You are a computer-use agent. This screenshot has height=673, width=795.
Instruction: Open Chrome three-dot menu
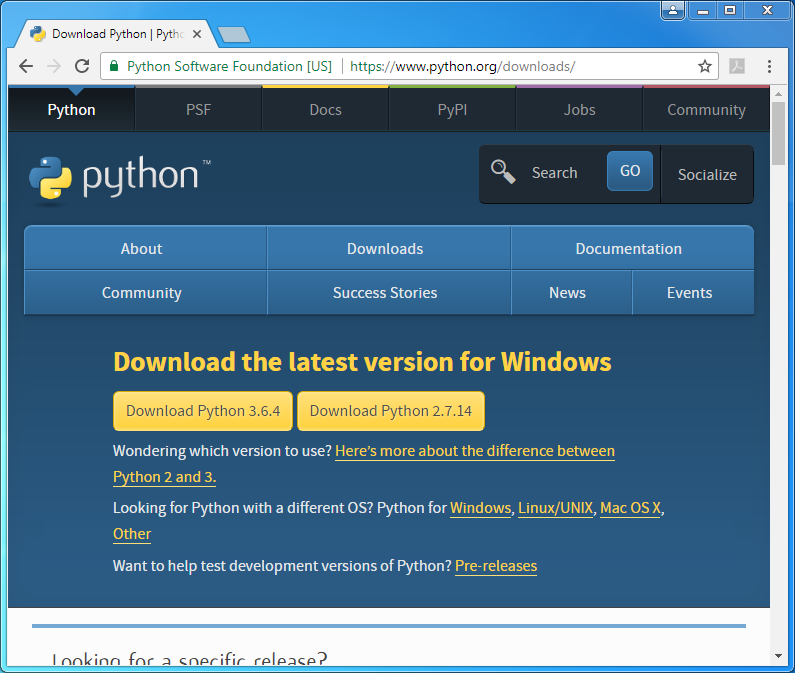pos(769,66)
